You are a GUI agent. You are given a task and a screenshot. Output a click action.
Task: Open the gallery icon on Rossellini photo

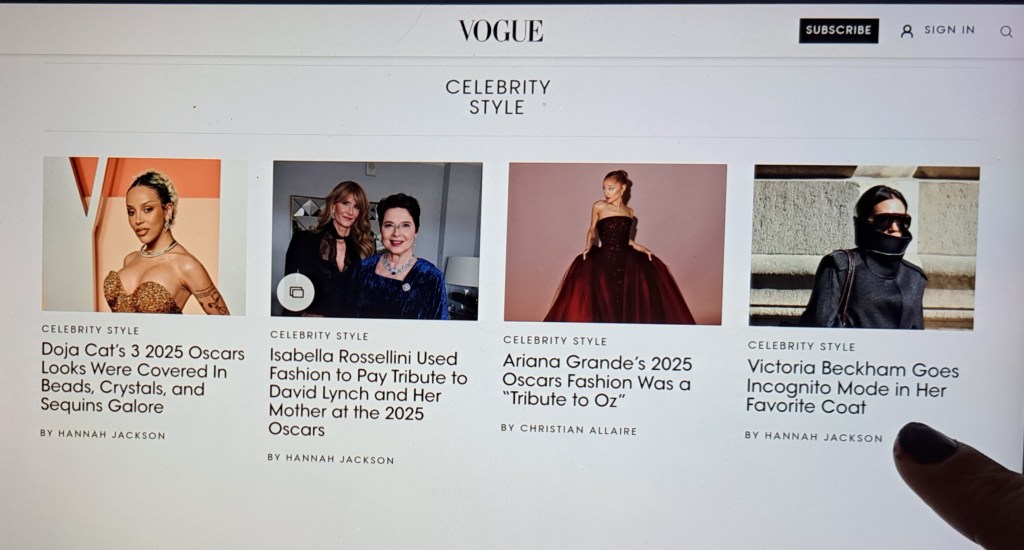click(x=296, y=292)
